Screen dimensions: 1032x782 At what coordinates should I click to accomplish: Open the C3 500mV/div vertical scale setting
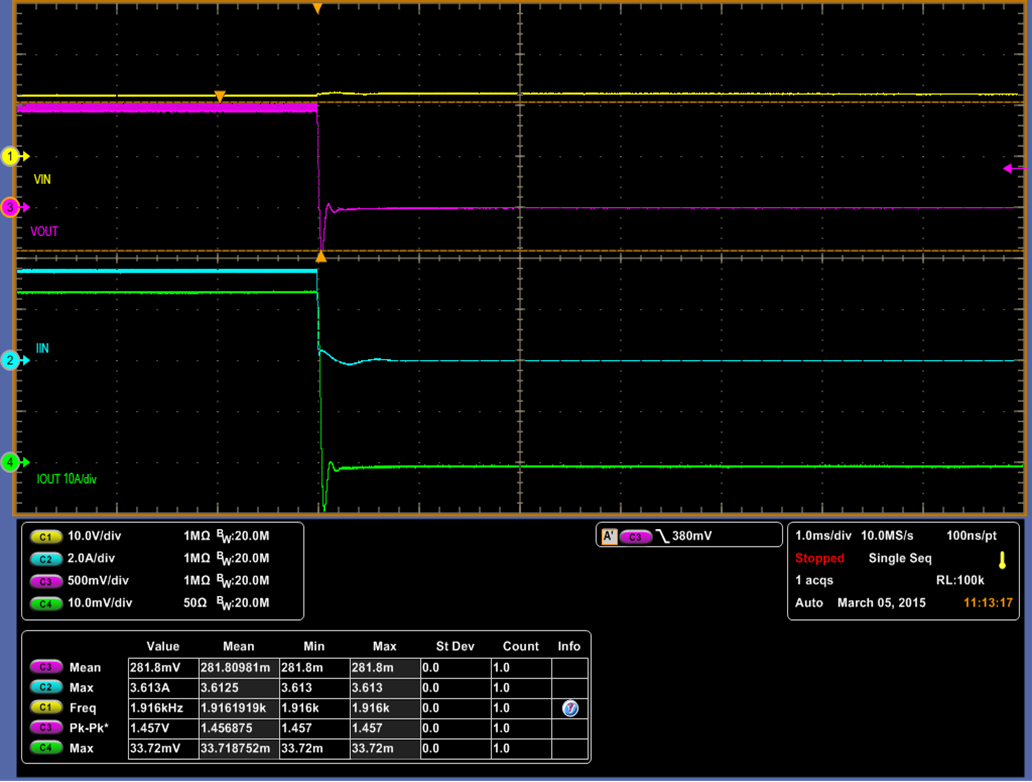[97, 581]
